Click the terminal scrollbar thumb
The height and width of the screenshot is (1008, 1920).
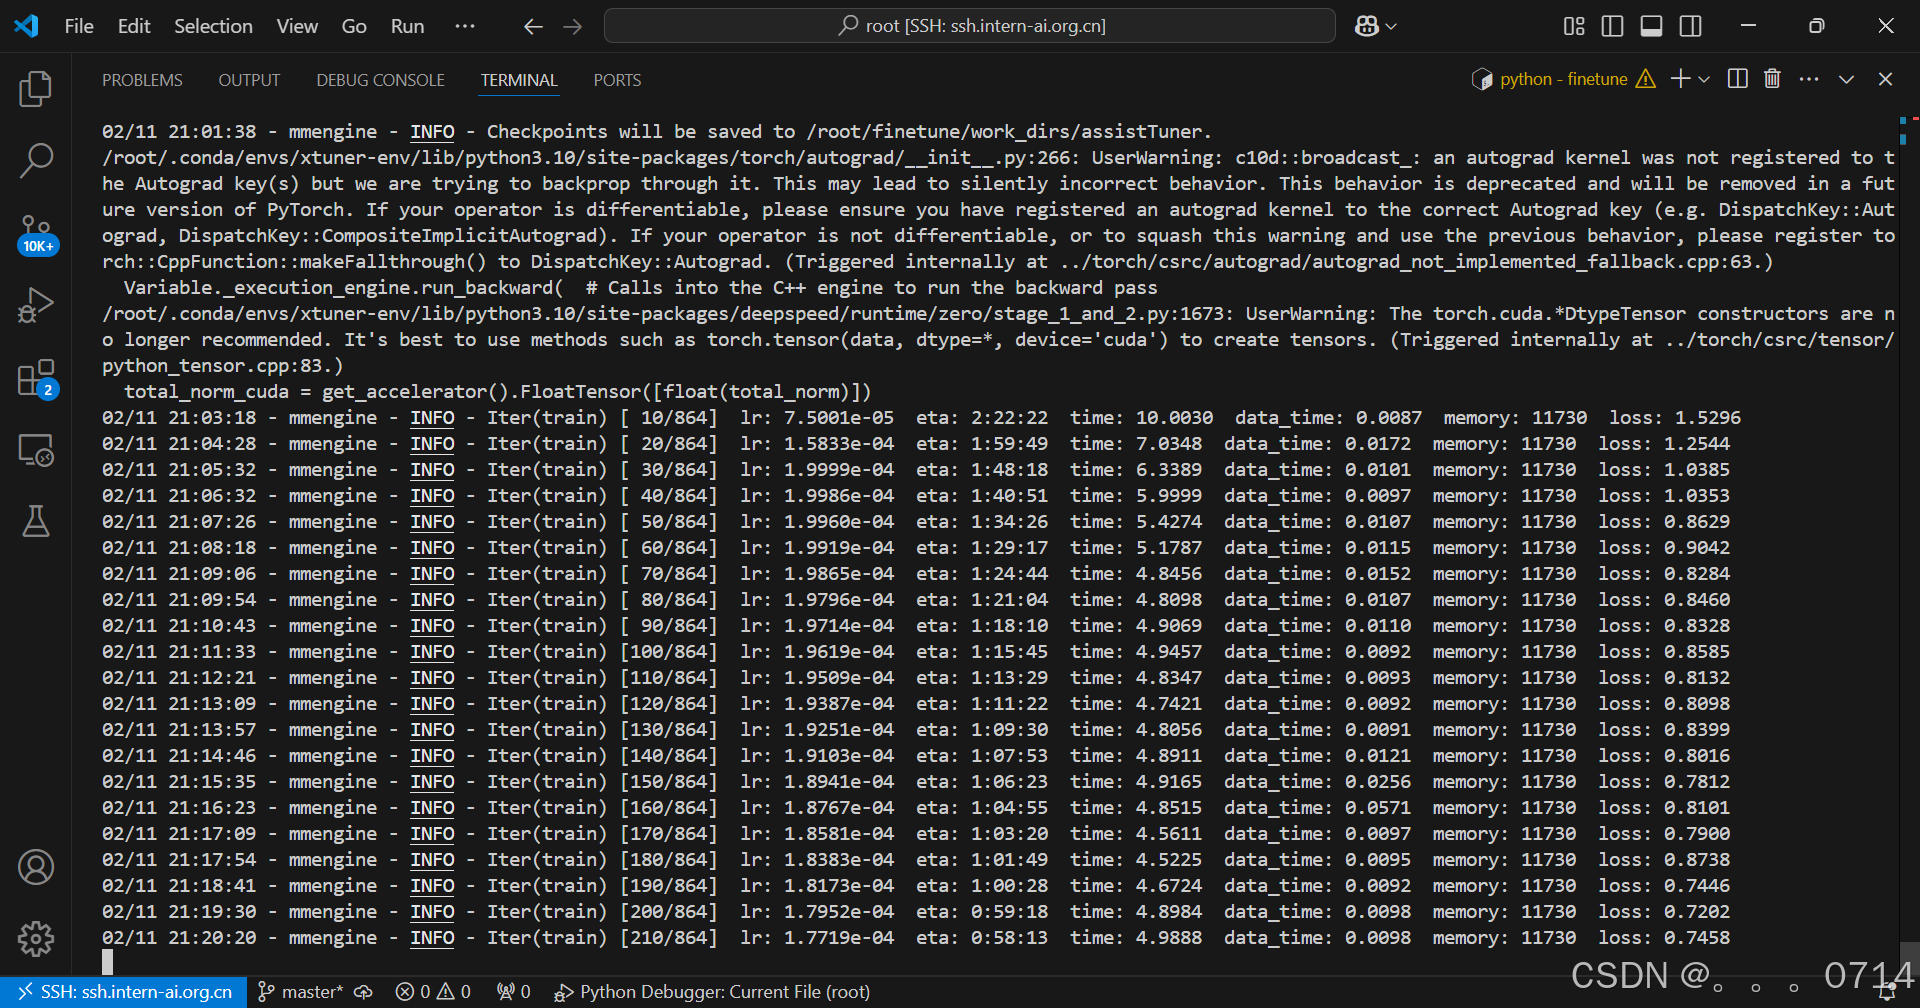pos(1908,958)
